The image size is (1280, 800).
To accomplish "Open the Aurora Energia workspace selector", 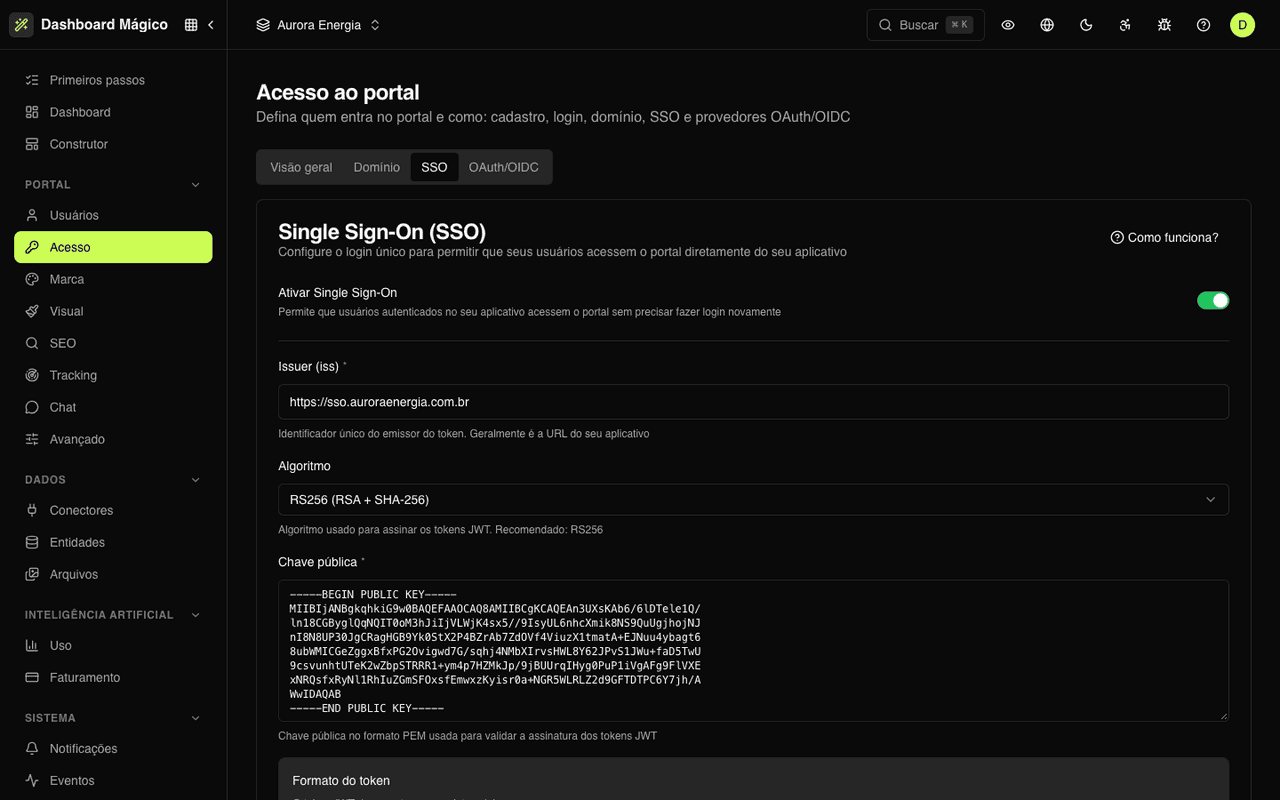I will 318,25.
